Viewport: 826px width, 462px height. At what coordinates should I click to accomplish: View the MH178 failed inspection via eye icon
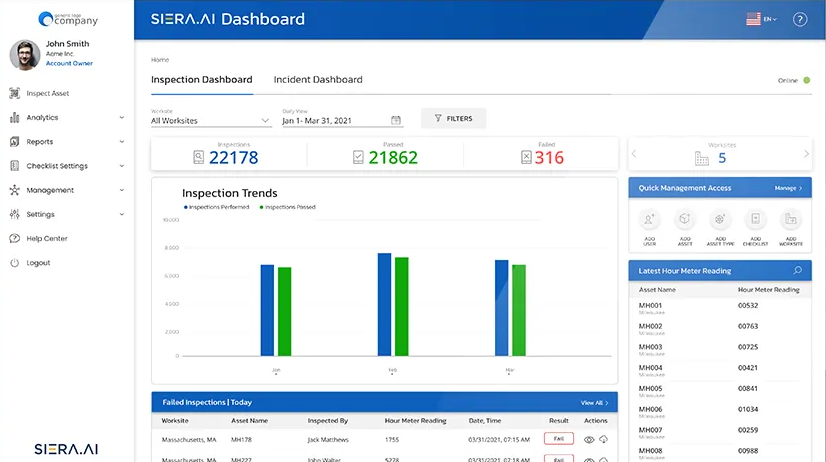(590, 439)
